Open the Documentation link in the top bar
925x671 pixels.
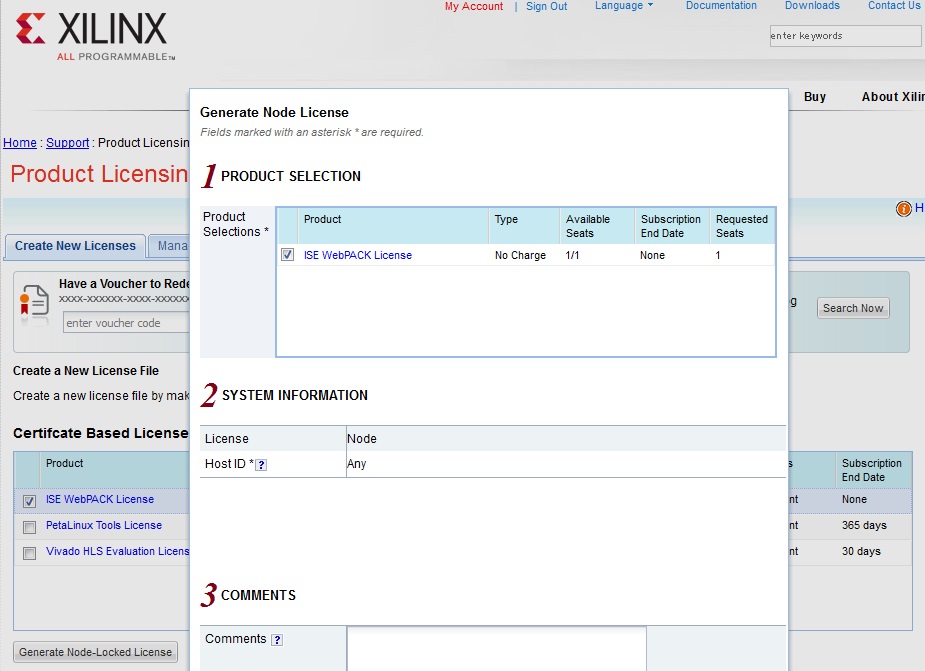[721, 6]
